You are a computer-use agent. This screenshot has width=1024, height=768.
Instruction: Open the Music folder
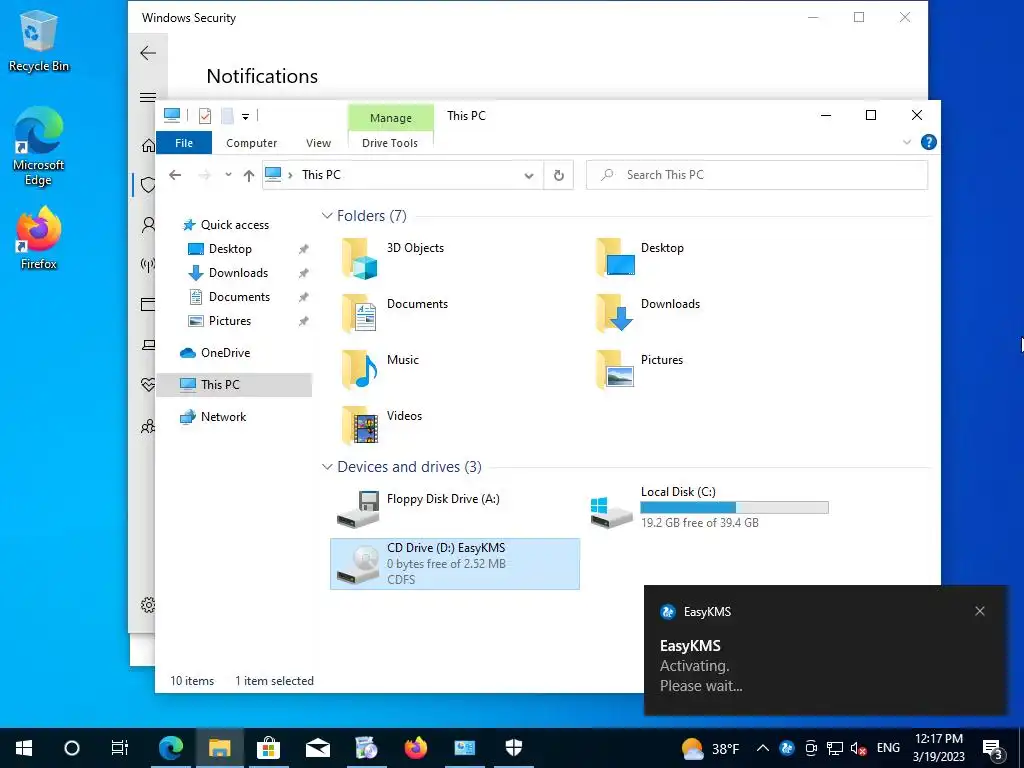(380, 370)
